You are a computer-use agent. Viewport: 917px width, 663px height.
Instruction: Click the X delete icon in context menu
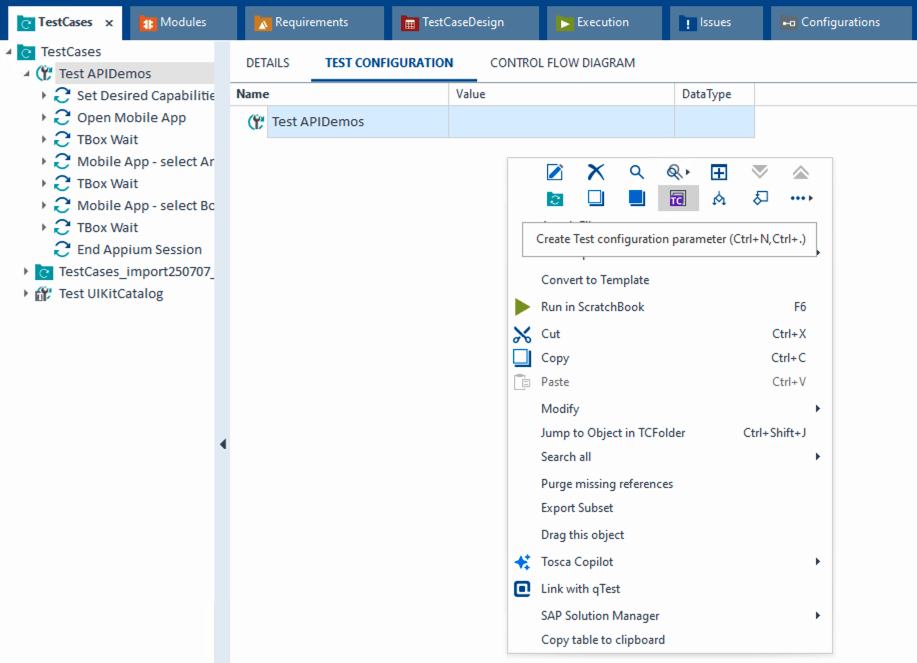click(x=595, y=172)
